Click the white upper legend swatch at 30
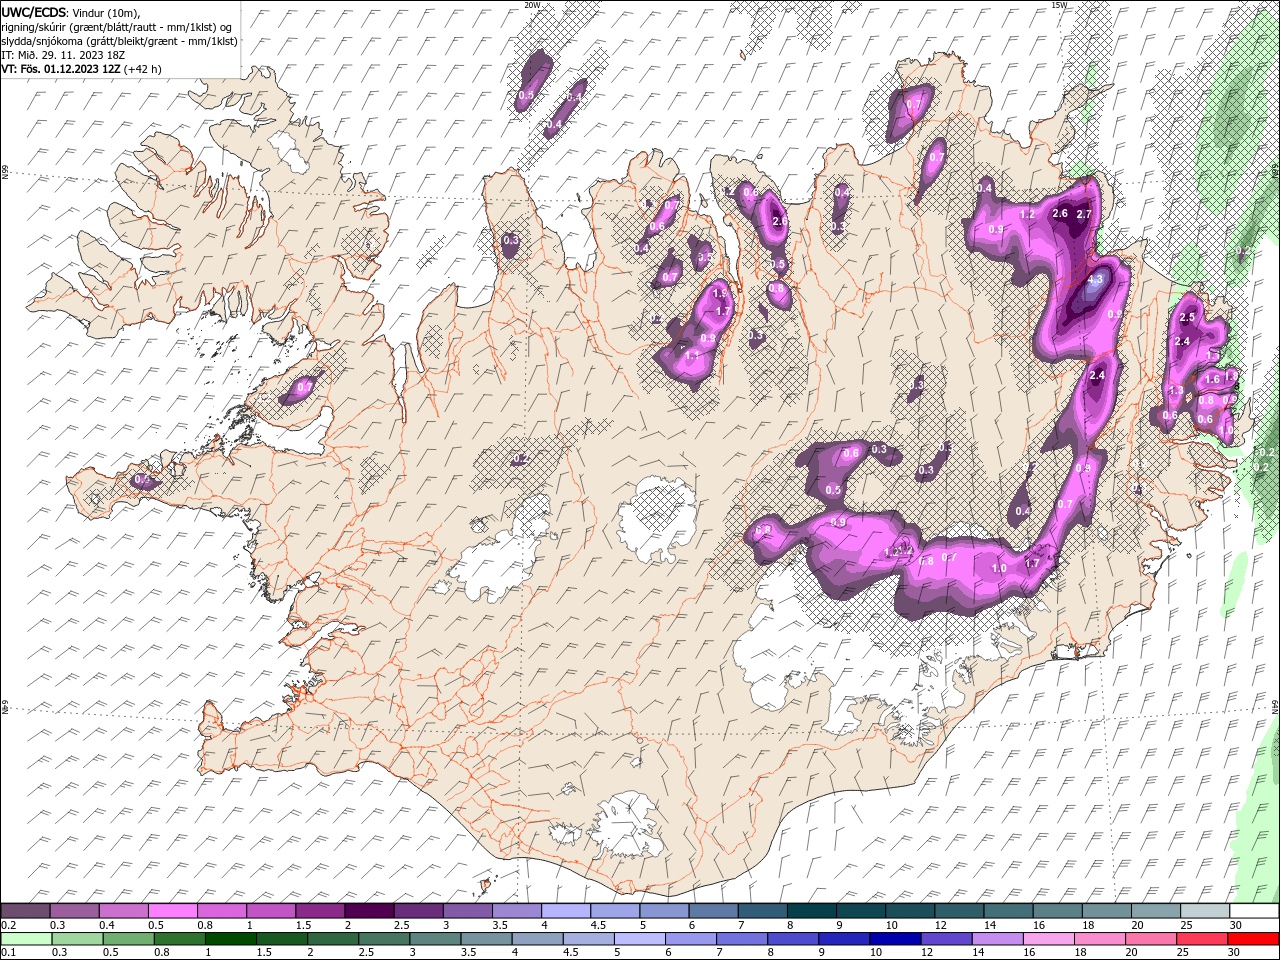The image size is (1280, 960). coord(1255,911)
